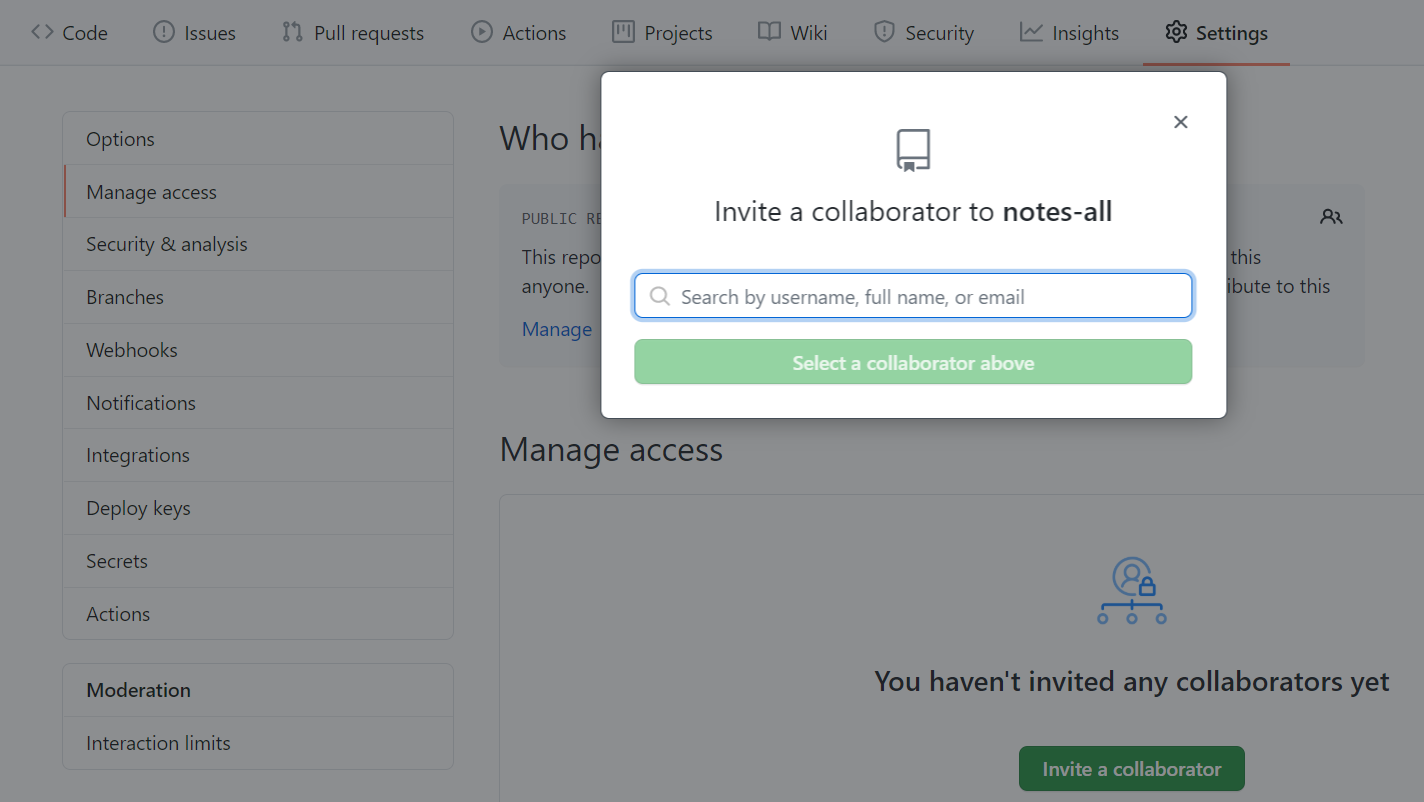1424x802 pixels.
Task: Open the Security tab
Action: coord(923,33)
